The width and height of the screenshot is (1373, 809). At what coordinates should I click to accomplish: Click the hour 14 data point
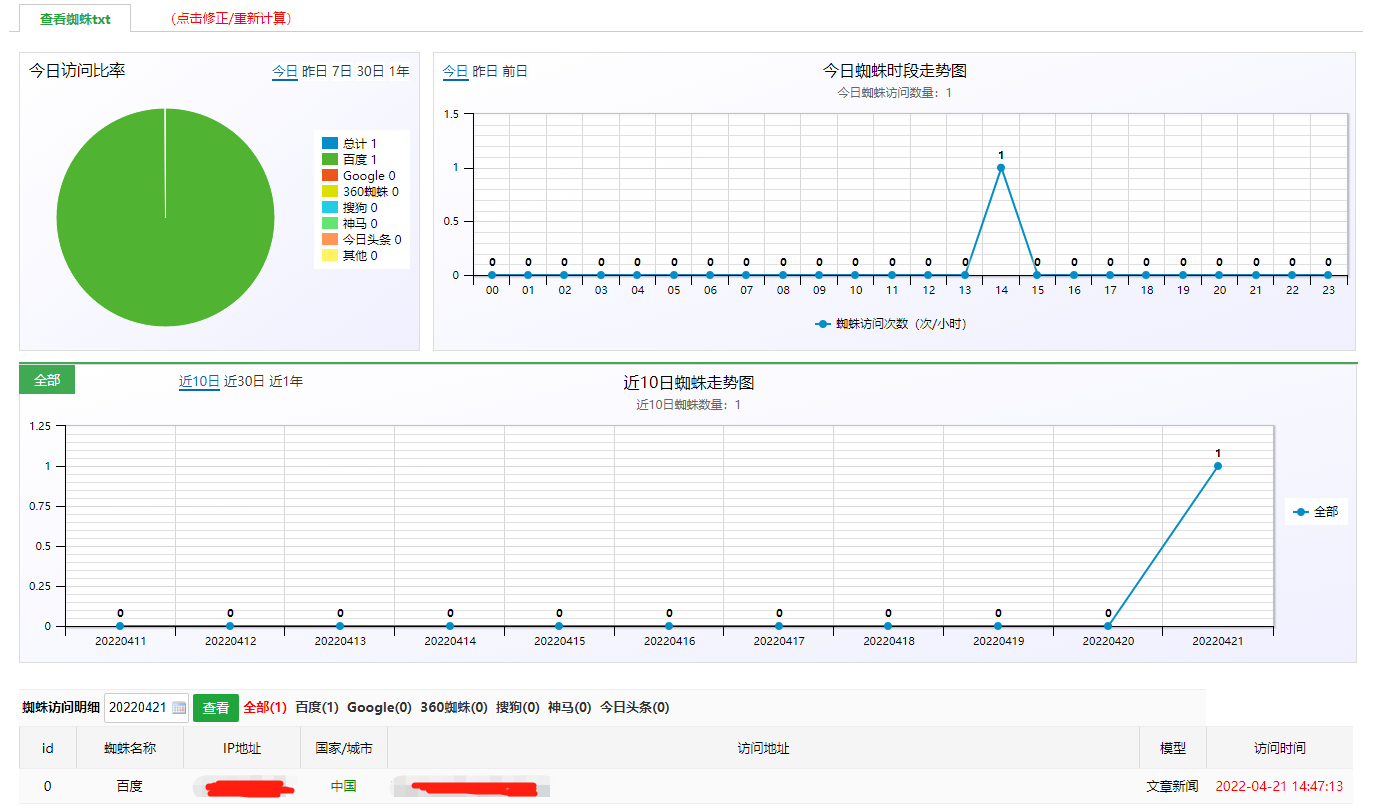pyautogui.click(x=1001, y=168)
